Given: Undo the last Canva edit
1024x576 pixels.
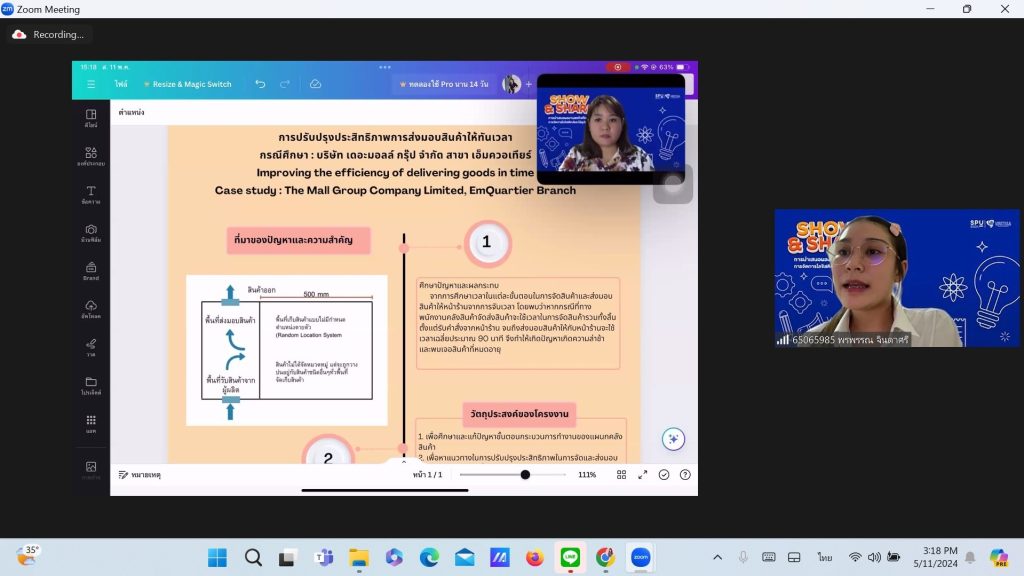Looking at the screenshot, I should 260,84.
